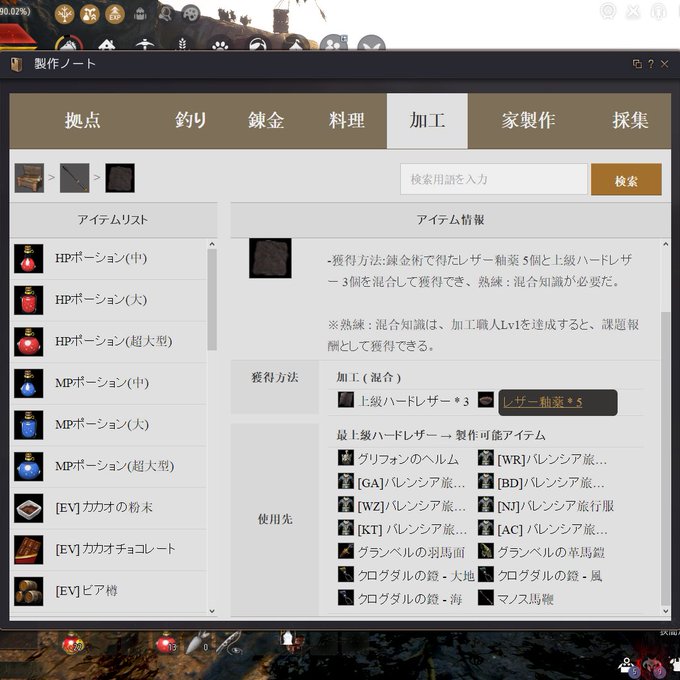
Task: Open クログダルの鐙 - 風 item
Action: point(549,576)
